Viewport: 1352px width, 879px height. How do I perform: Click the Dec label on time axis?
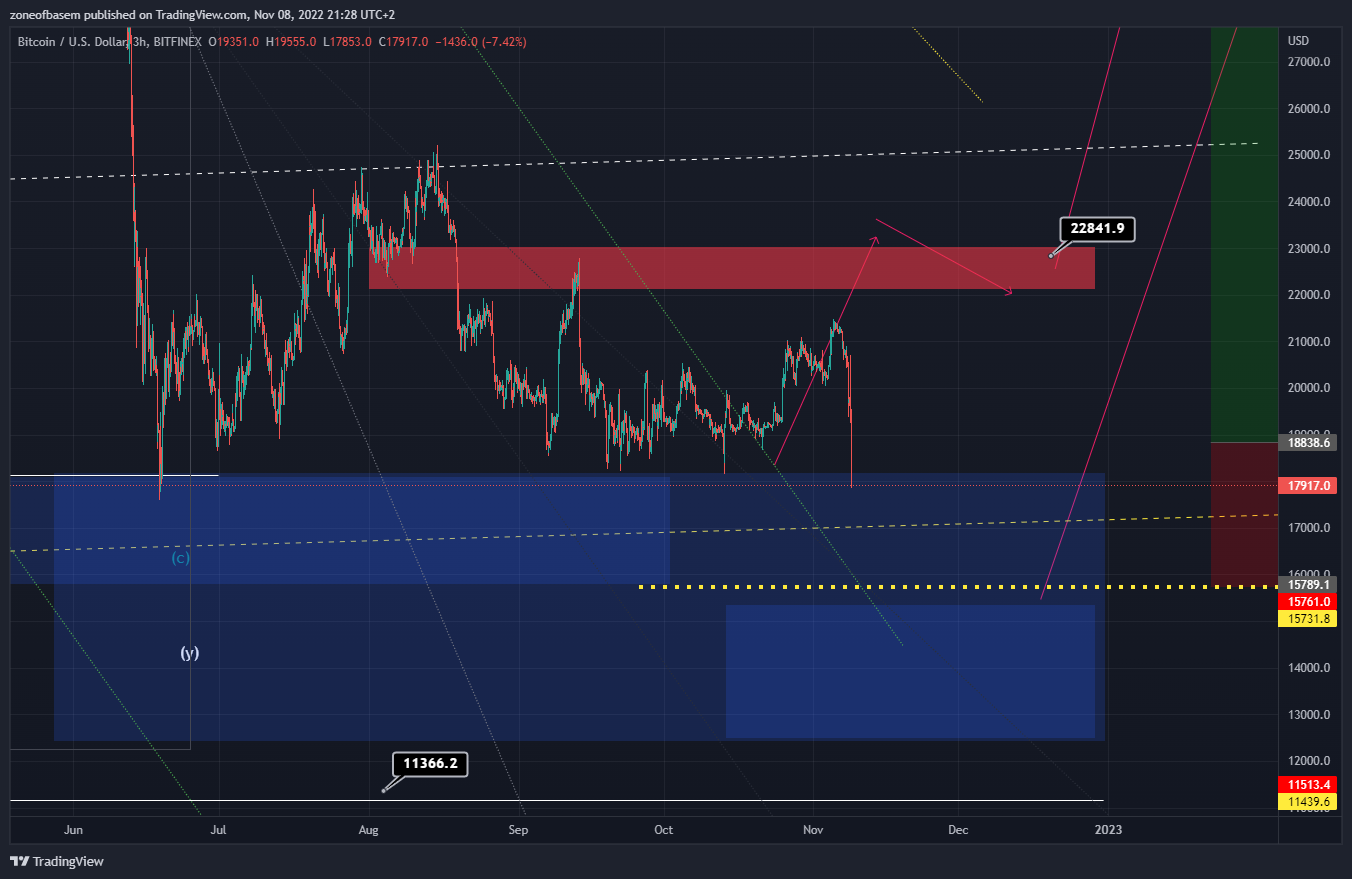[x=958, y=829]
